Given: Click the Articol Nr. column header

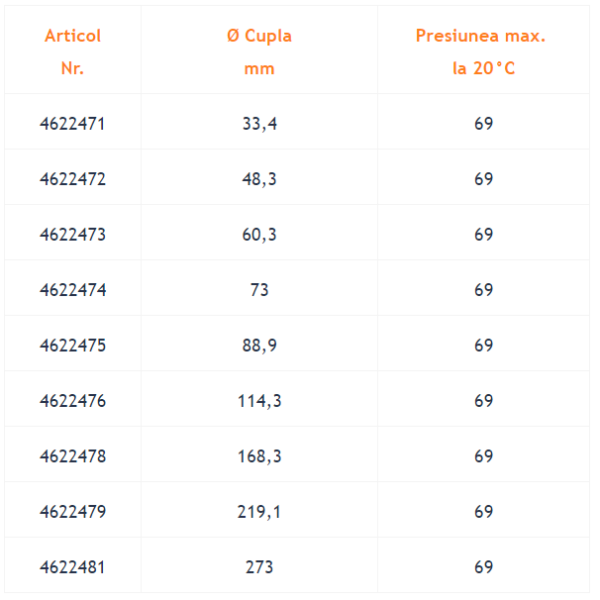Looking at the screenshot, I should click(73, 52).
